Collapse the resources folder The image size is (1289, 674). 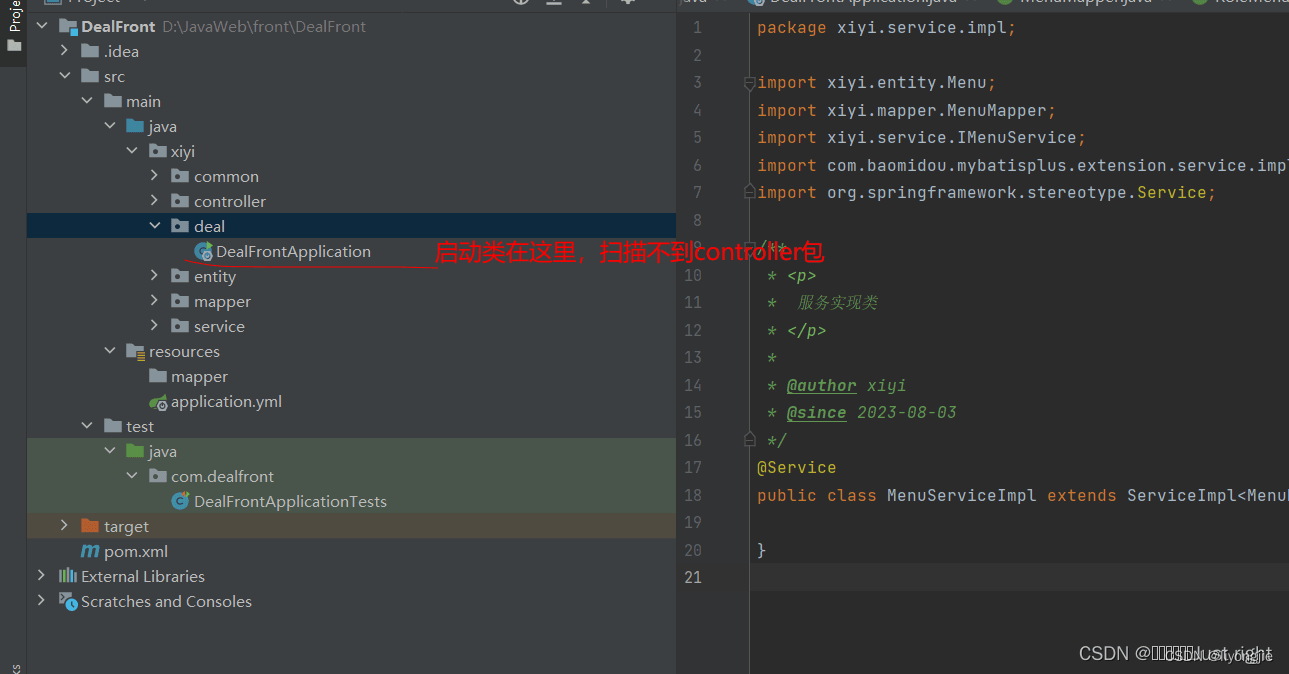coord(110,351)
